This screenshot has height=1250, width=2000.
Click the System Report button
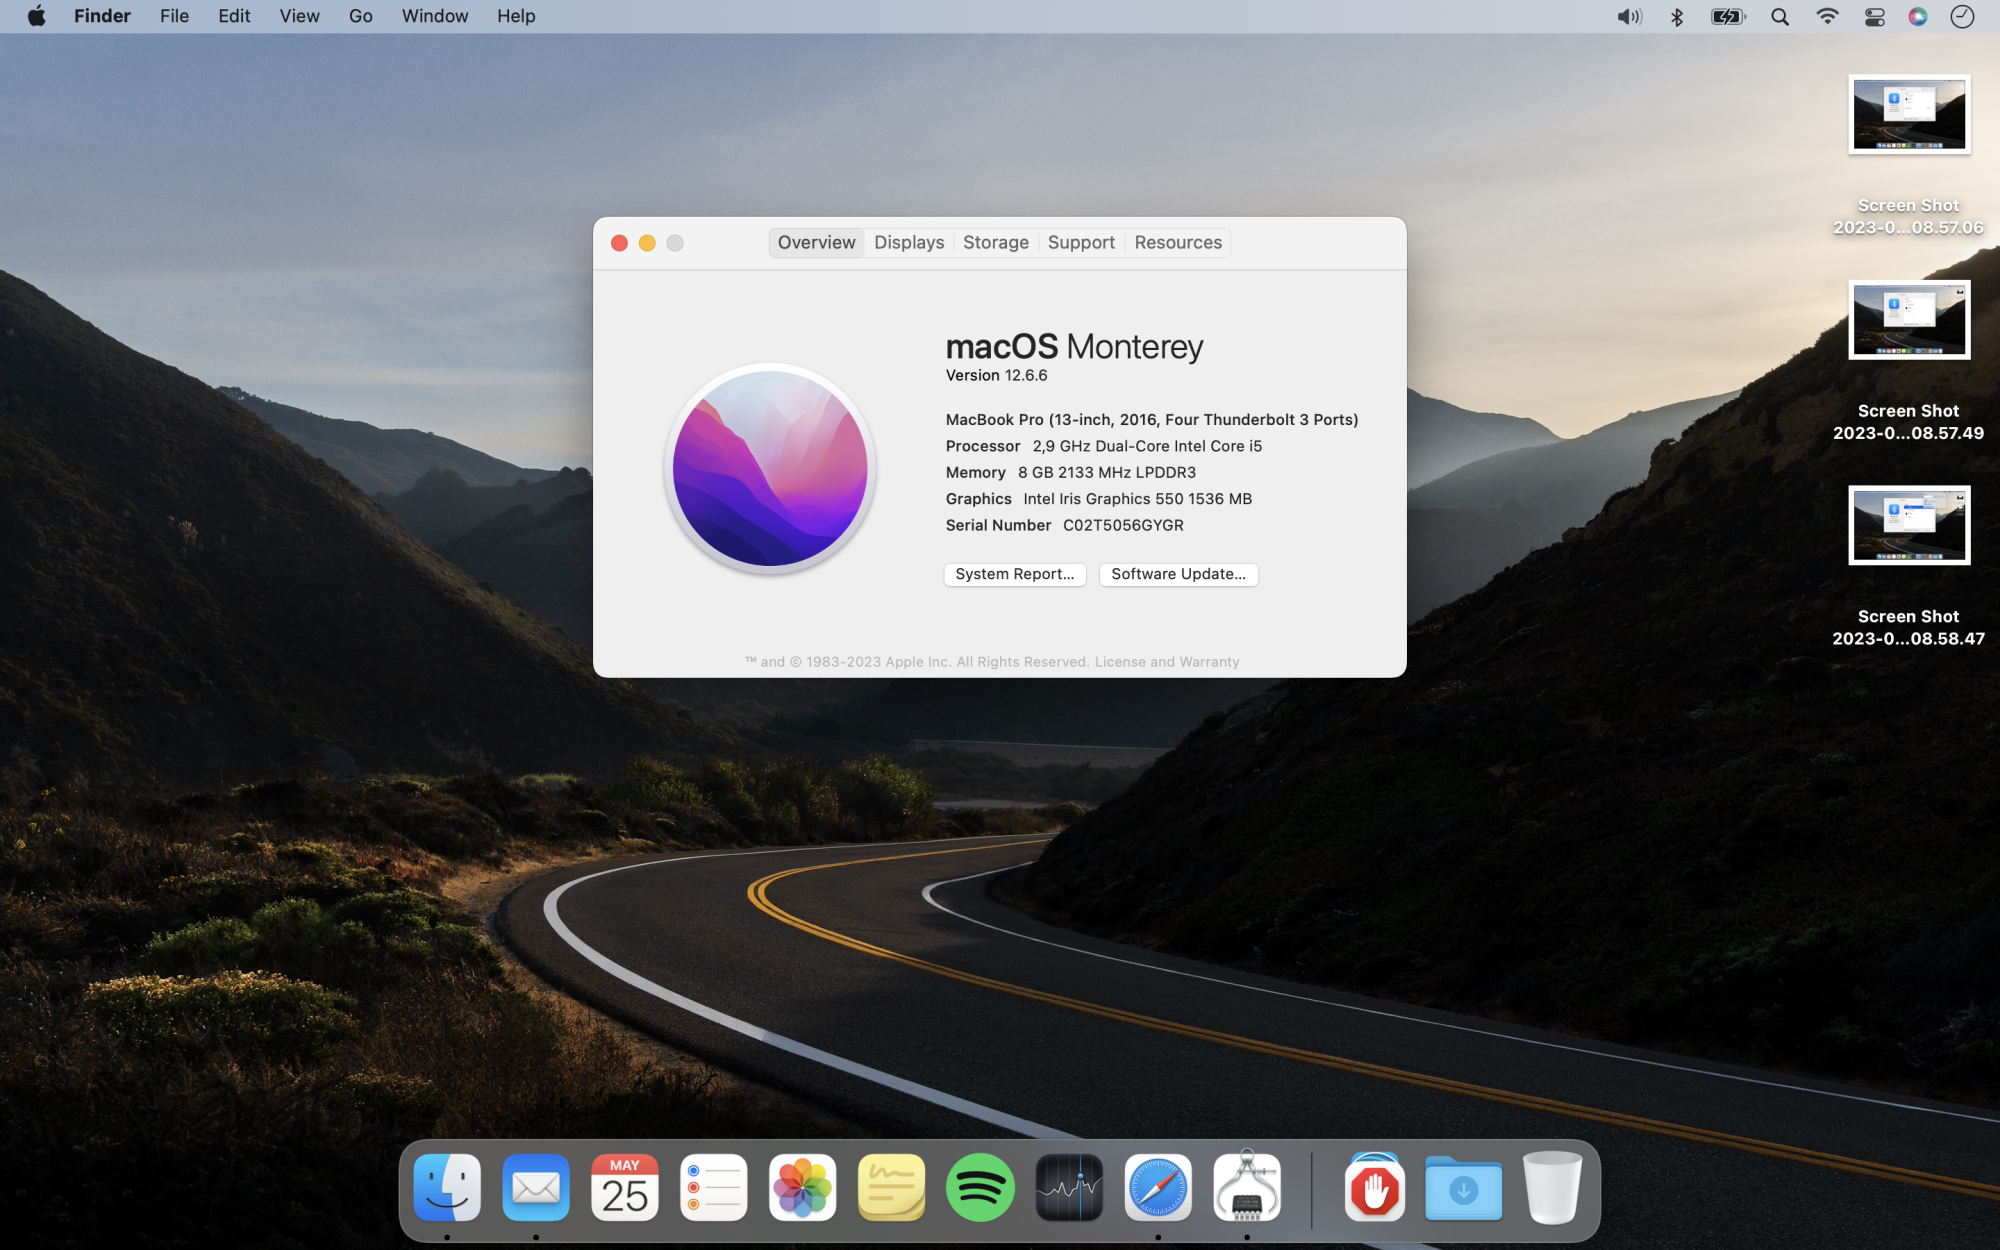click(x=1014, y=574)
